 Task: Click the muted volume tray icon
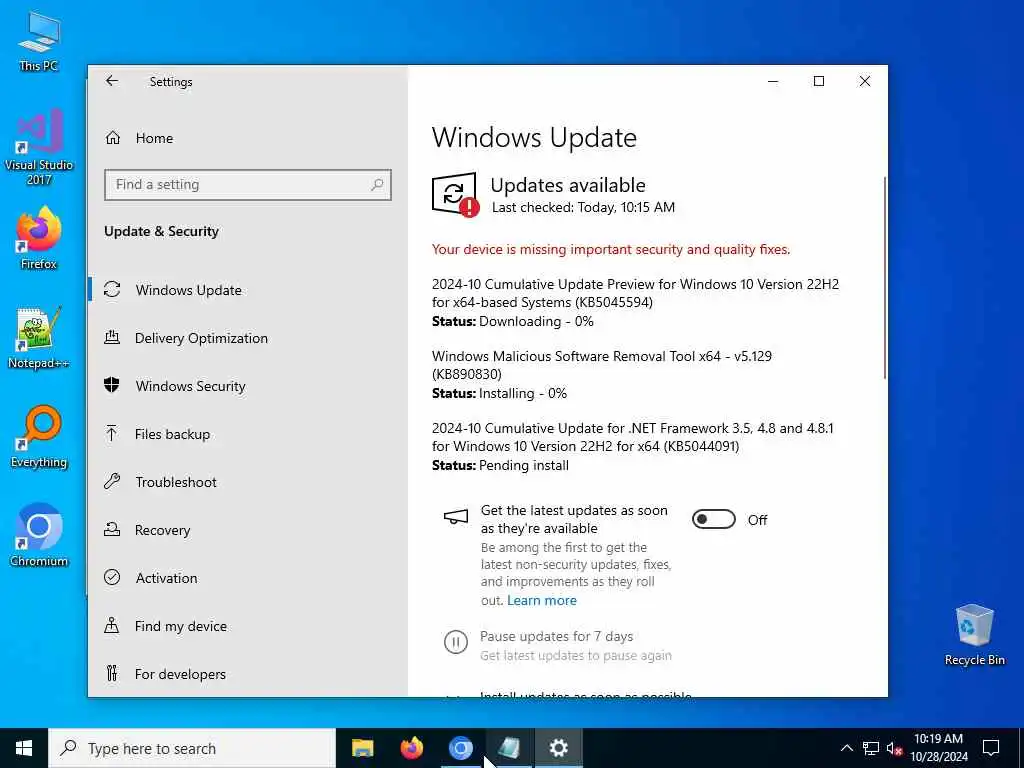(x=895, y=748)
